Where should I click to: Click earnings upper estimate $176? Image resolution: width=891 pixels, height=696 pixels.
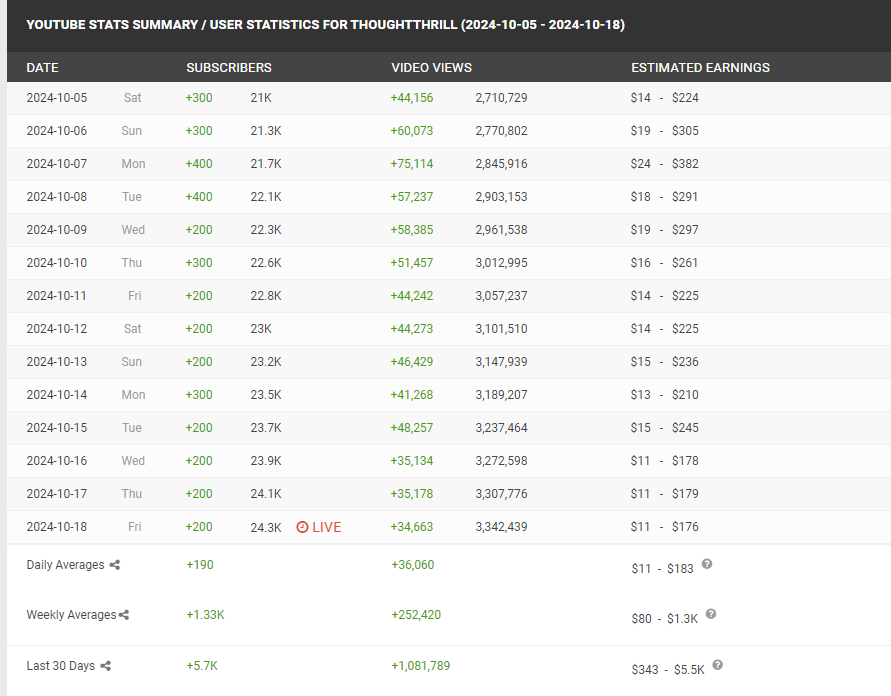(x=685, y=527)
